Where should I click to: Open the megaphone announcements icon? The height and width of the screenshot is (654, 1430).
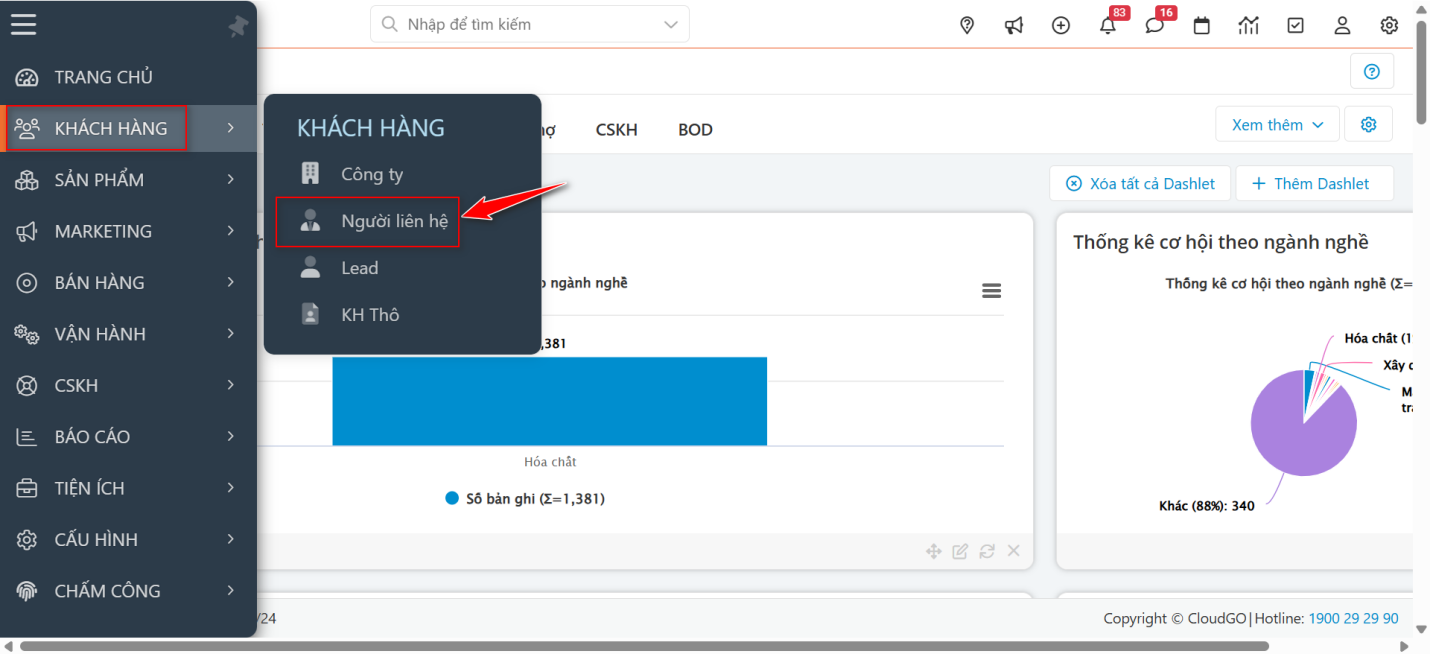(x=1014, y=25)
